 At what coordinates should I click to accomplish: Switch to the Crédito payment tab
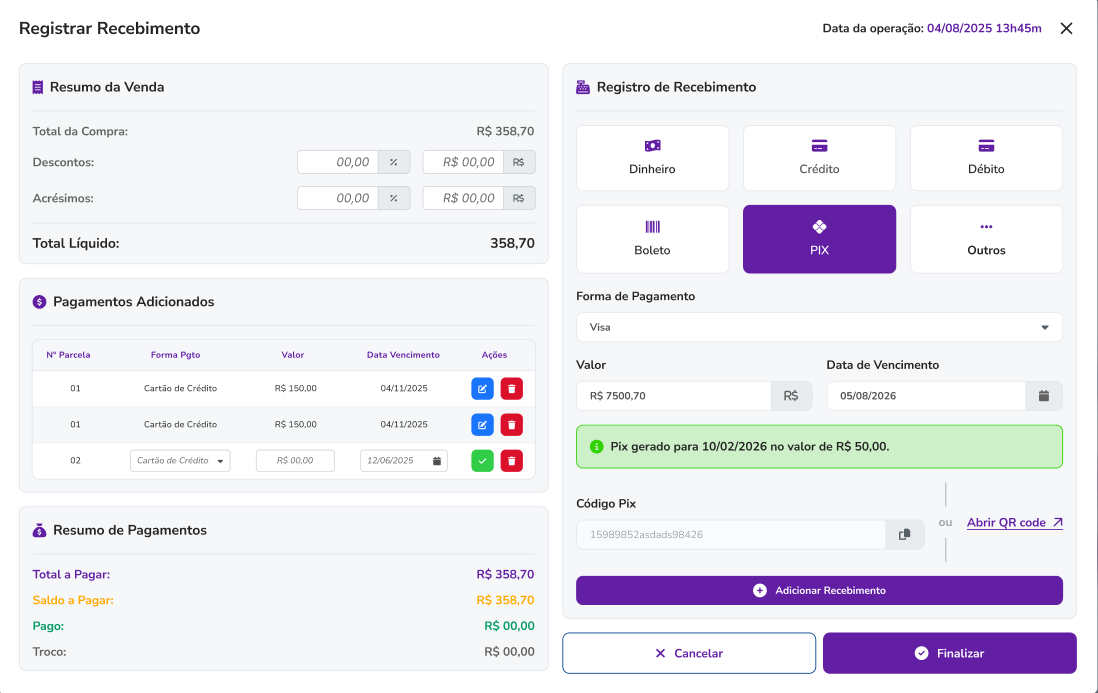(x=819, y=158)
